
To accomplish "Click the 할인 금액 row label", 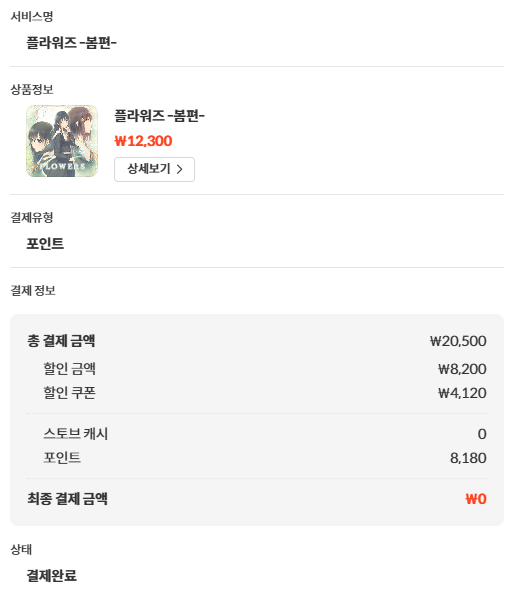I will pos(69,368).
